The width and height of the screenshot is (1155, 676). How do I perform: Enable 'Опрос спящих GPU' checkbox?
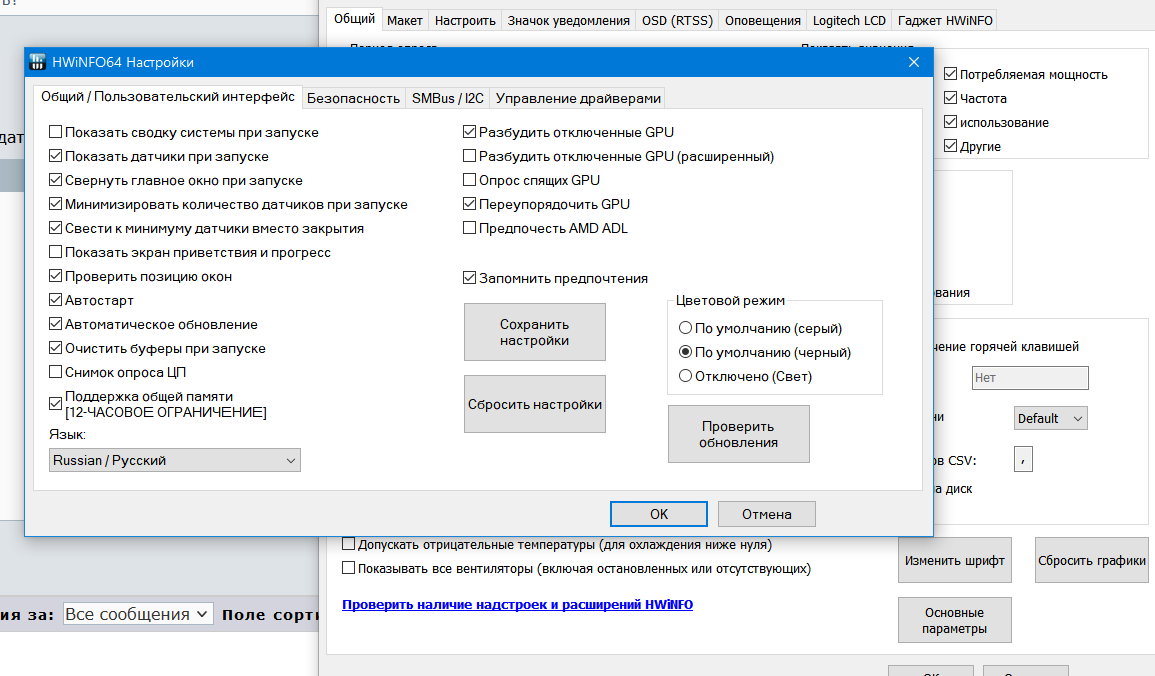coord(469,180)
